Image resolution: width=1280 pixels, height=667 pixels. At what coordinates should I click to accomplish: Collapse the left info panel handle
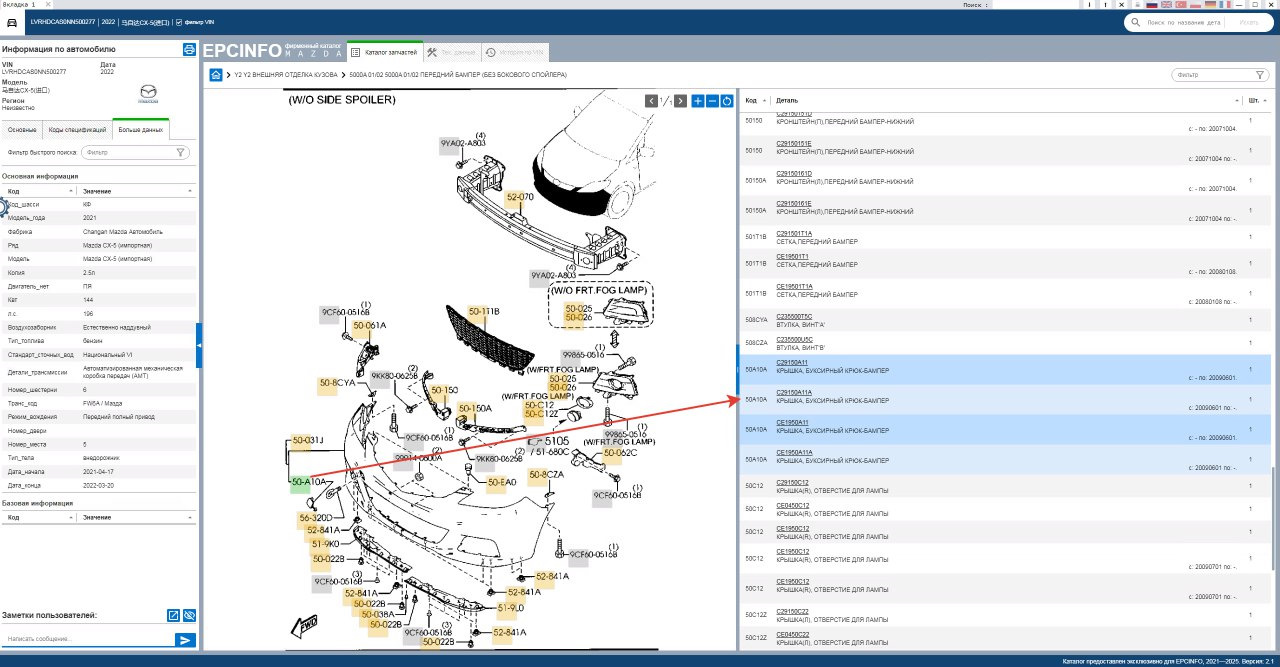(x=198, y=345)
